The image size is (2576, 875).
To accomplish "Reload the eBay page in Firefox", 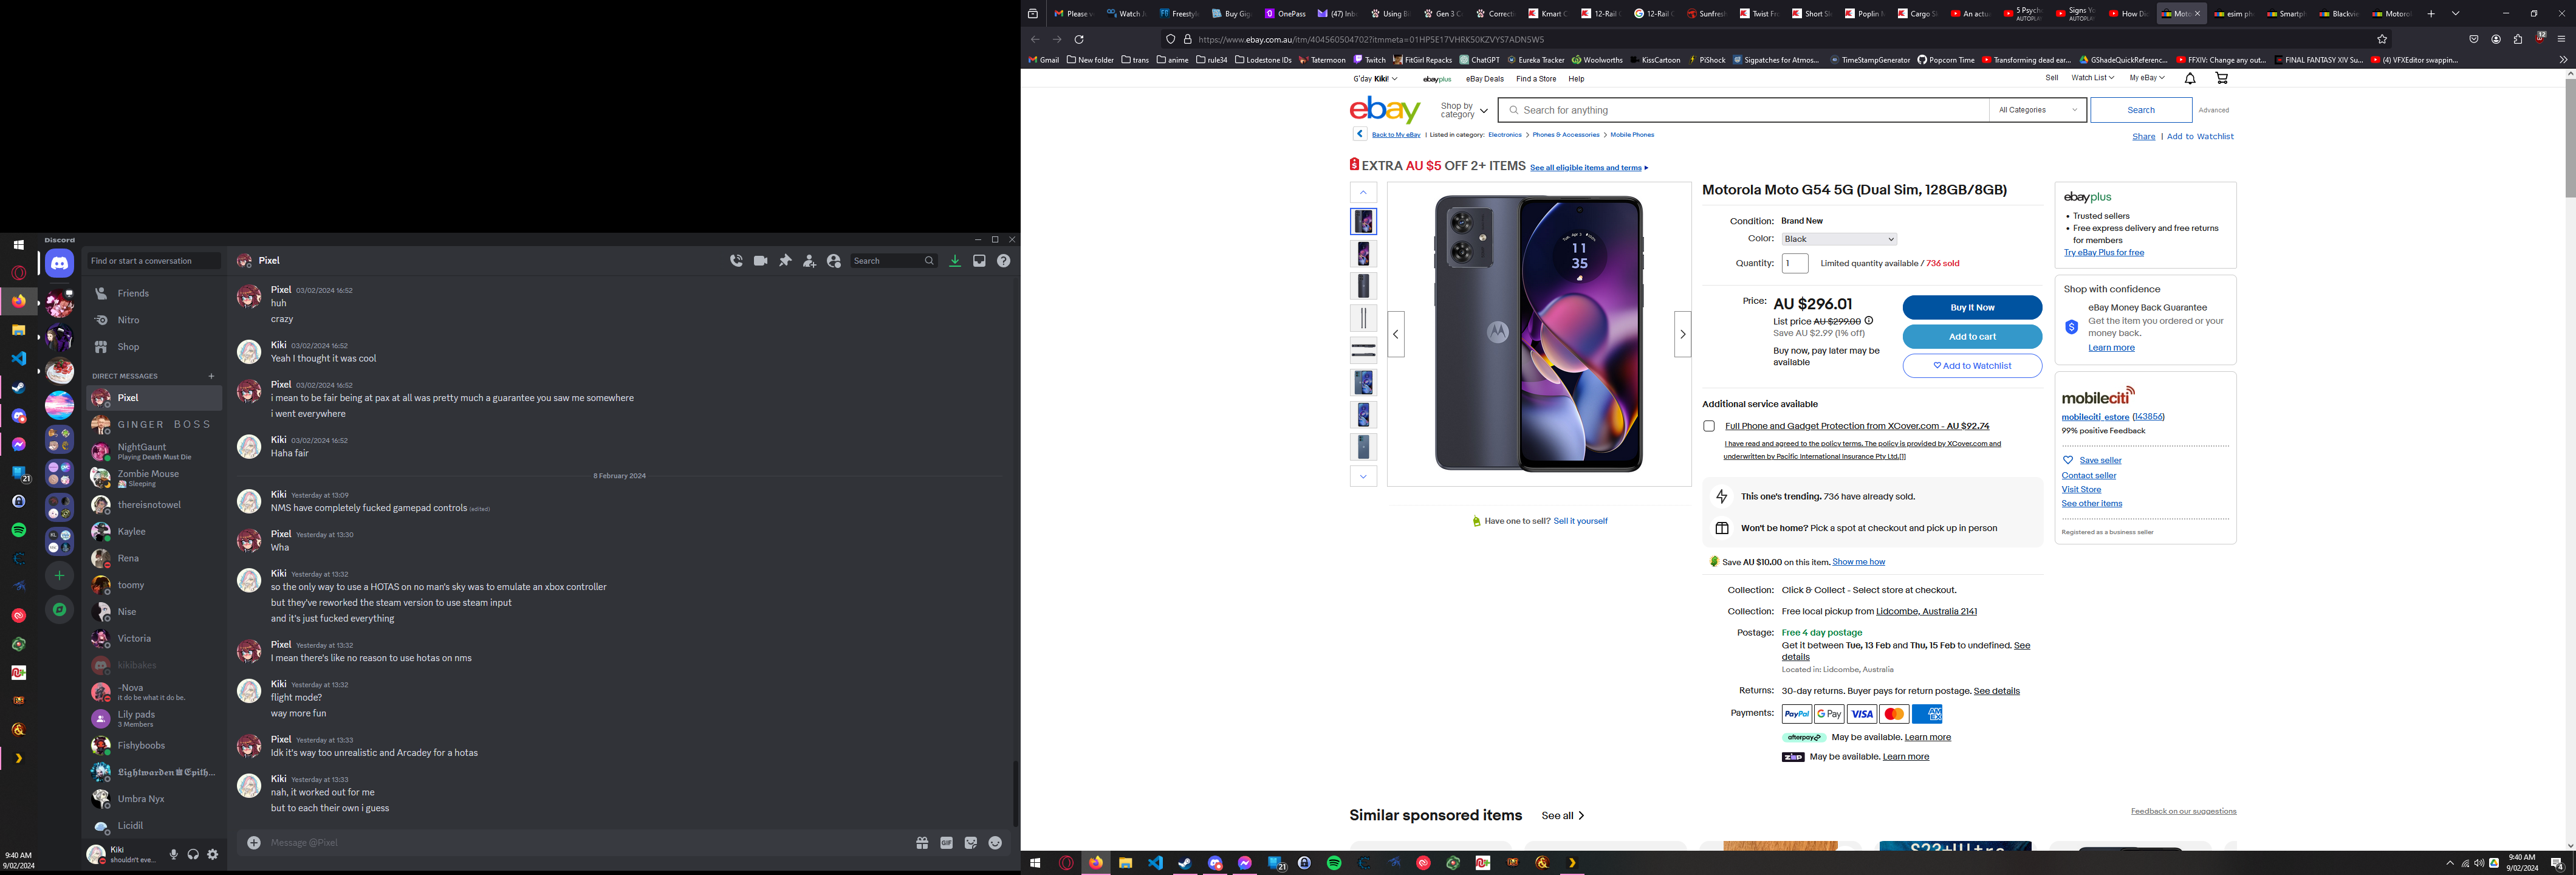I will 1079,39.
